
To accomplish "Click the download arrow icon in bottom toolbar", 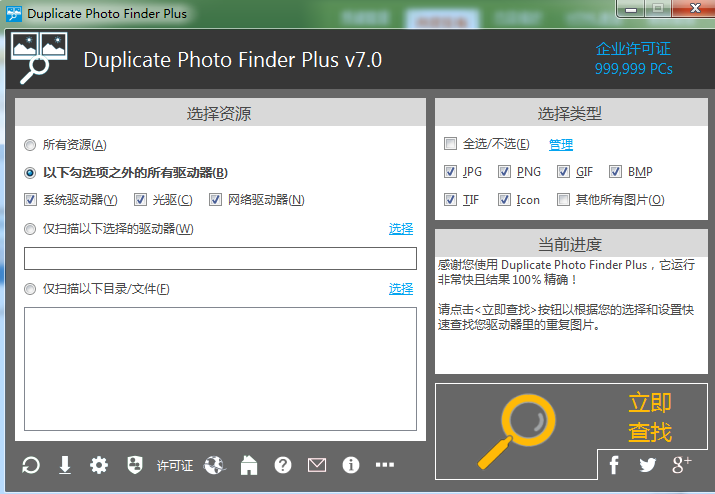I will pyautogui.click(x=65, y=465).
